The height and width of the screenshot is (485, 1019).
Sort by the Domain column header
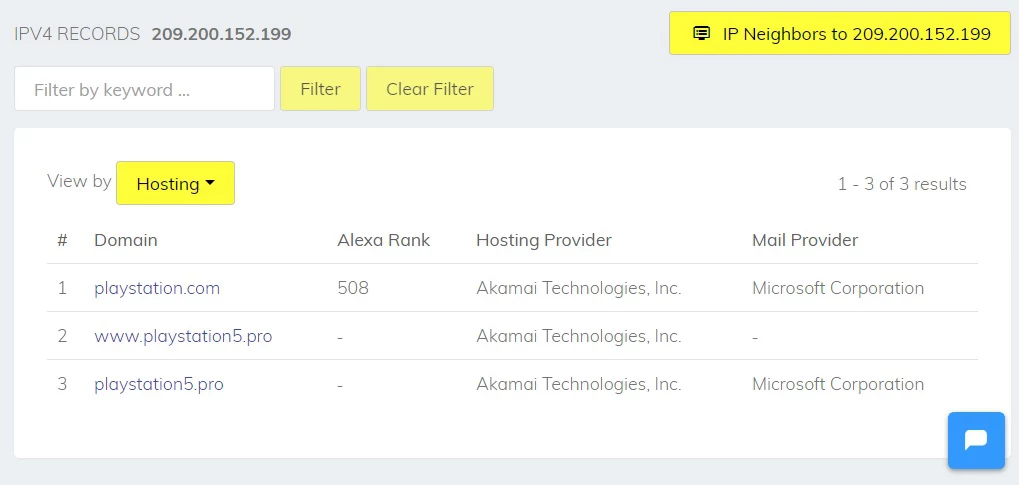[126, 240]
